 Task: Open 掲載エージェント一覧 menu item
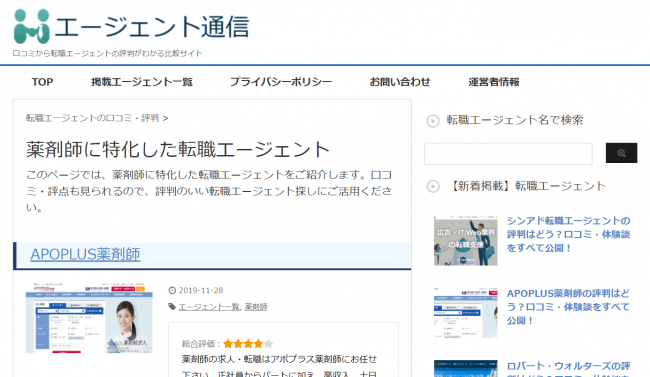[142, 82]
